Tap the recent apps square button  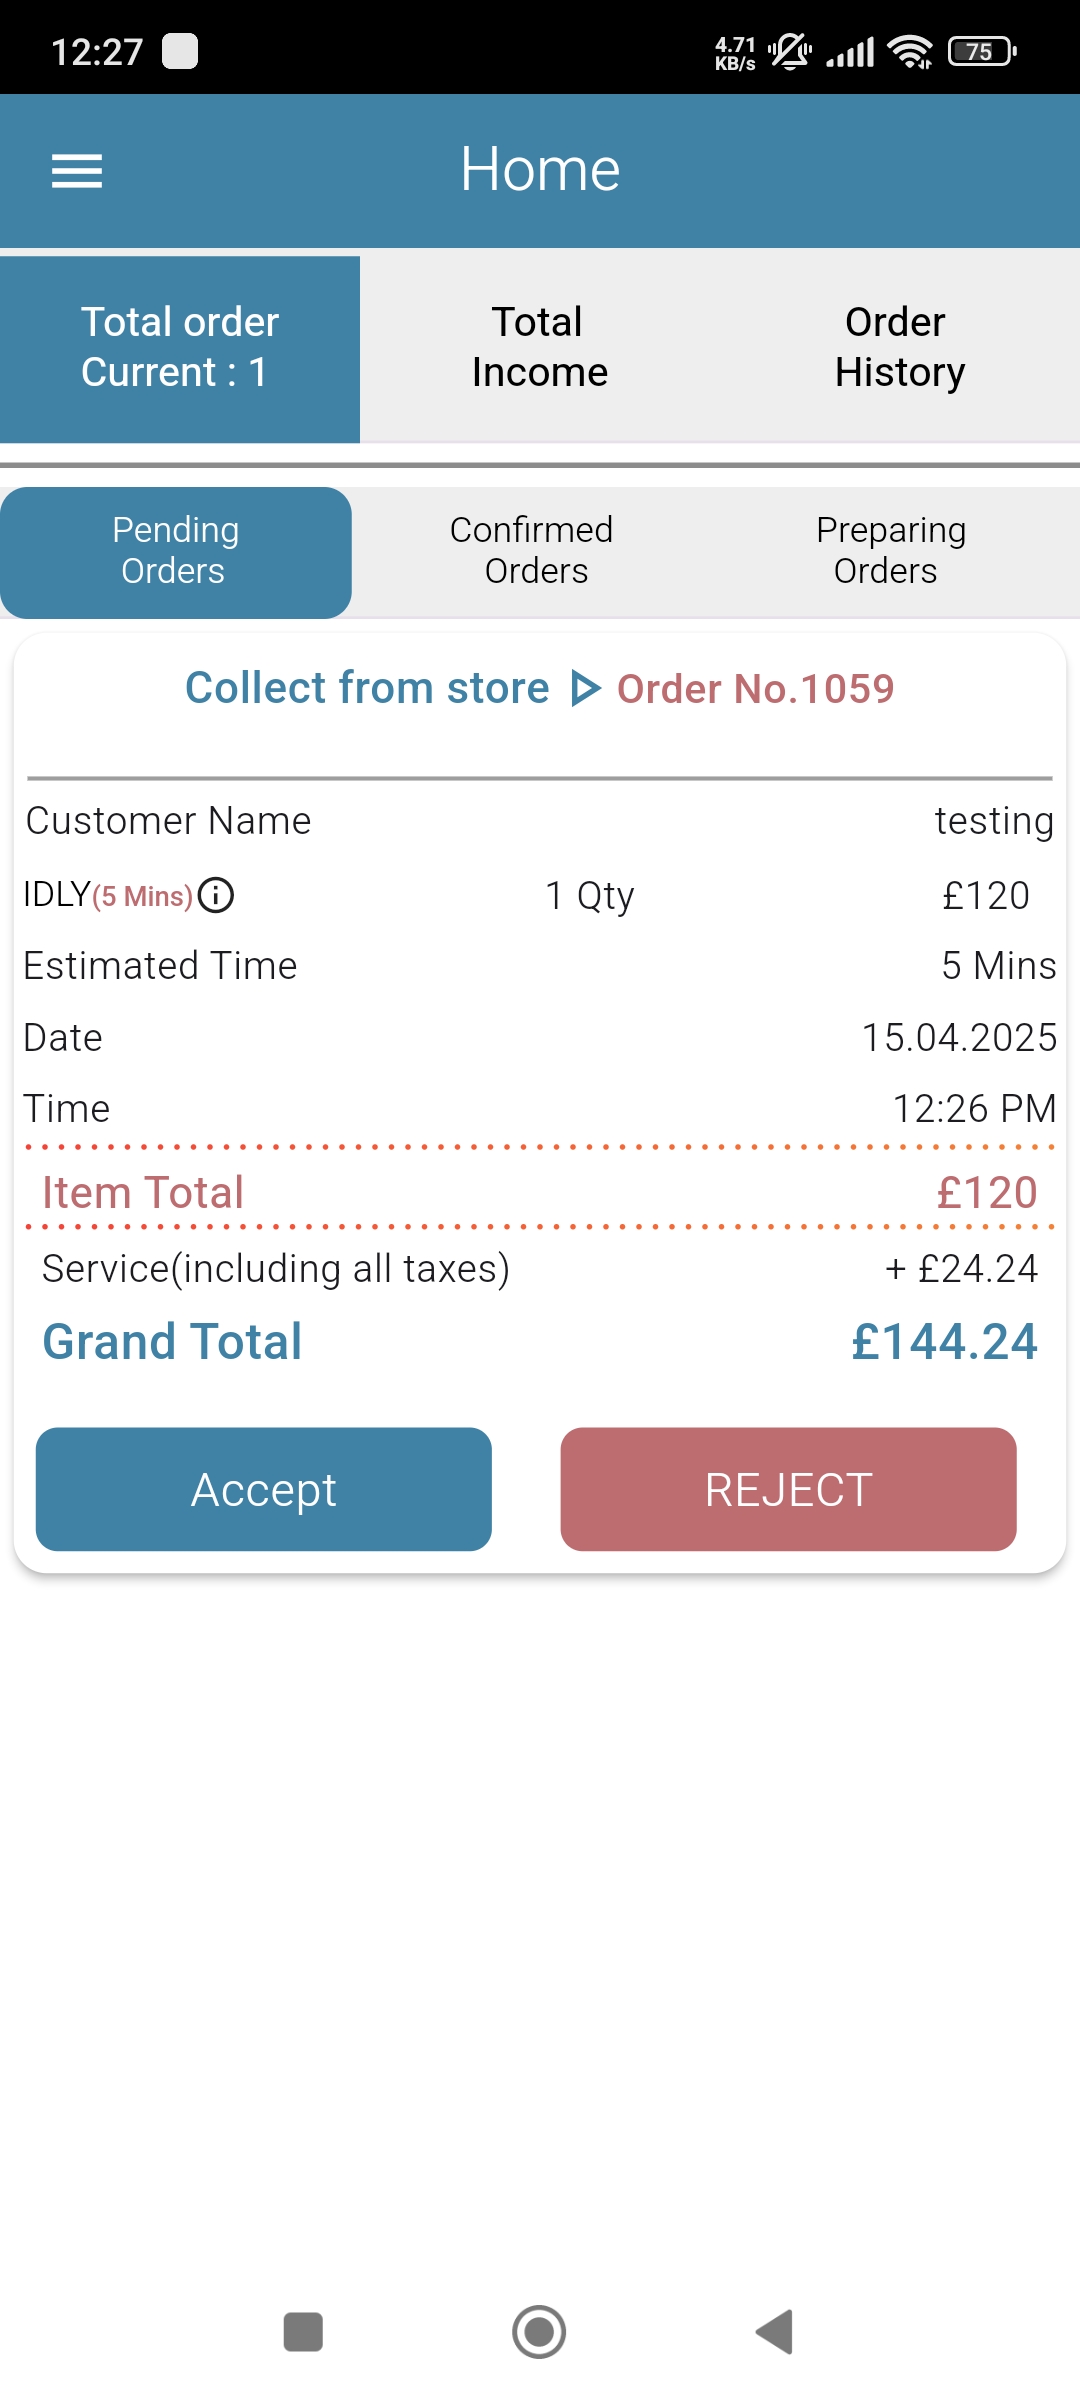click(x=303, y=2332)
